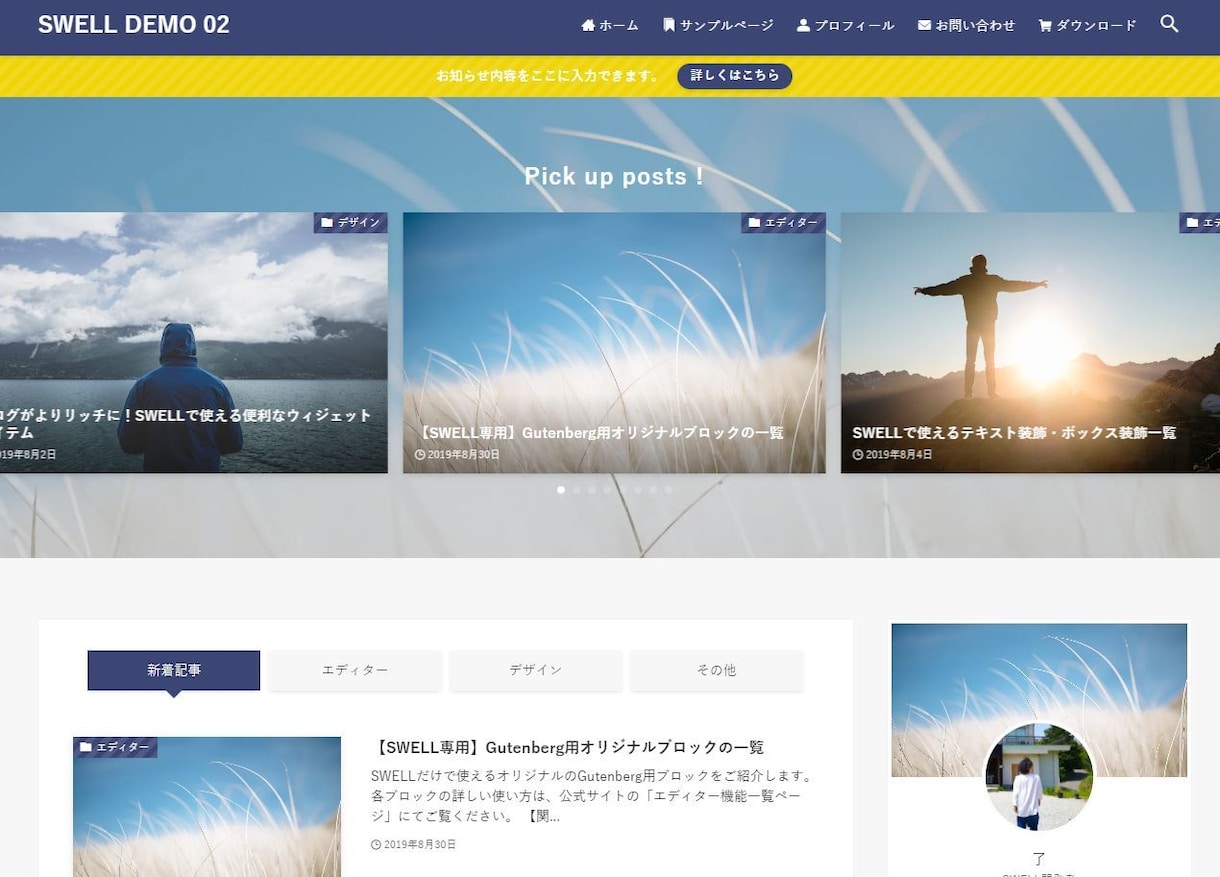Click デザイン category badge on left slide
Viewport: 1220px width, 877px height.
click(x=350, y=222)
